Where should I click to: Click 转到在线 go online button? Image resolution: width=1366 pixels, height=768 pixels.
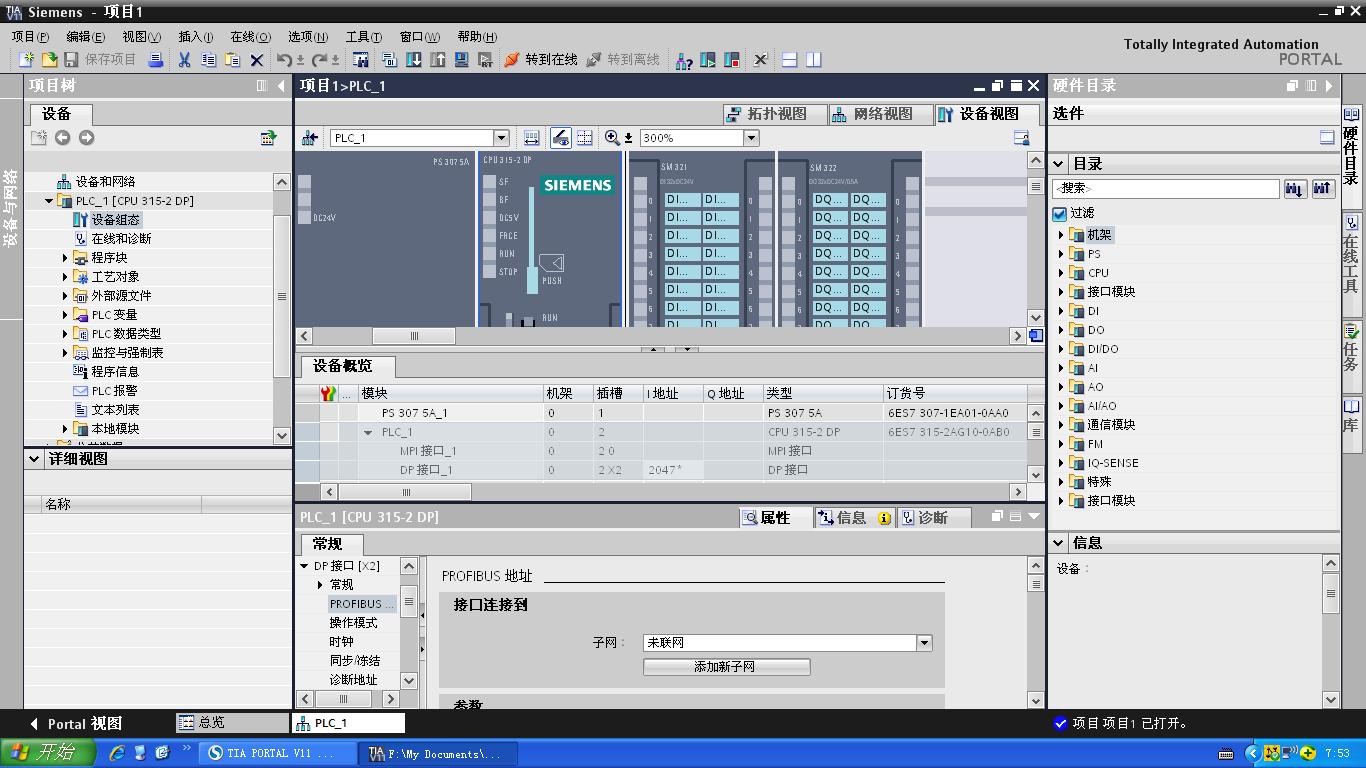coord(541,60)
